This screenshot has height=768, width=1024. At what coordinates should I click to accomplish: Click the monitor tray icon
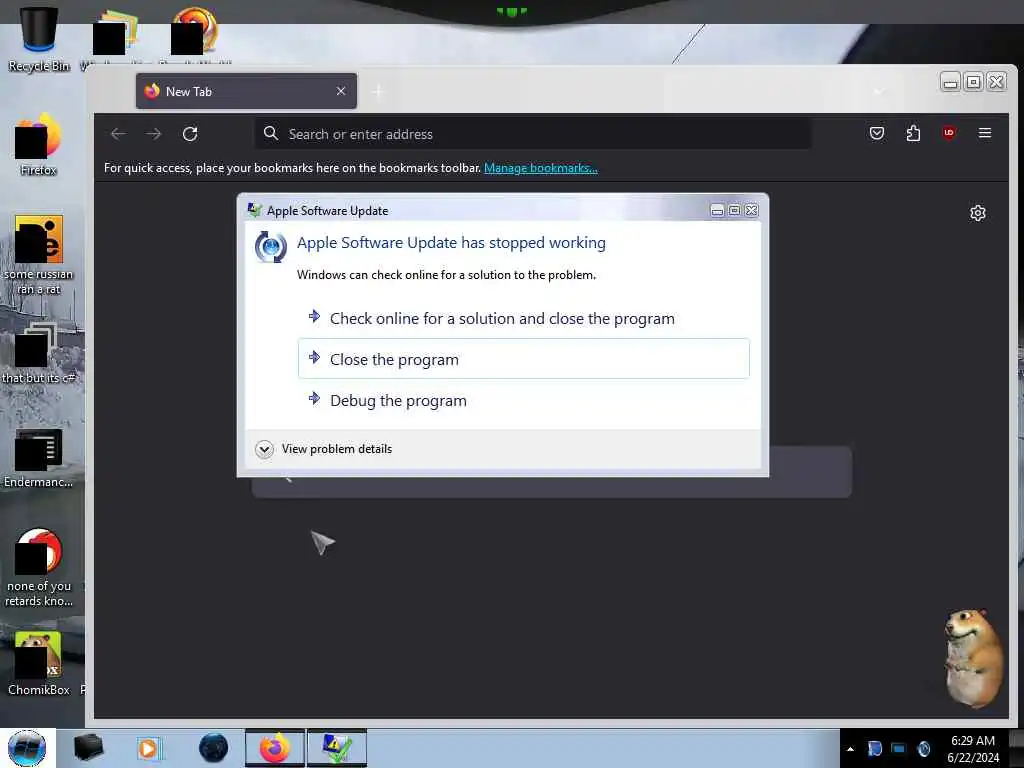pos(899,748)
